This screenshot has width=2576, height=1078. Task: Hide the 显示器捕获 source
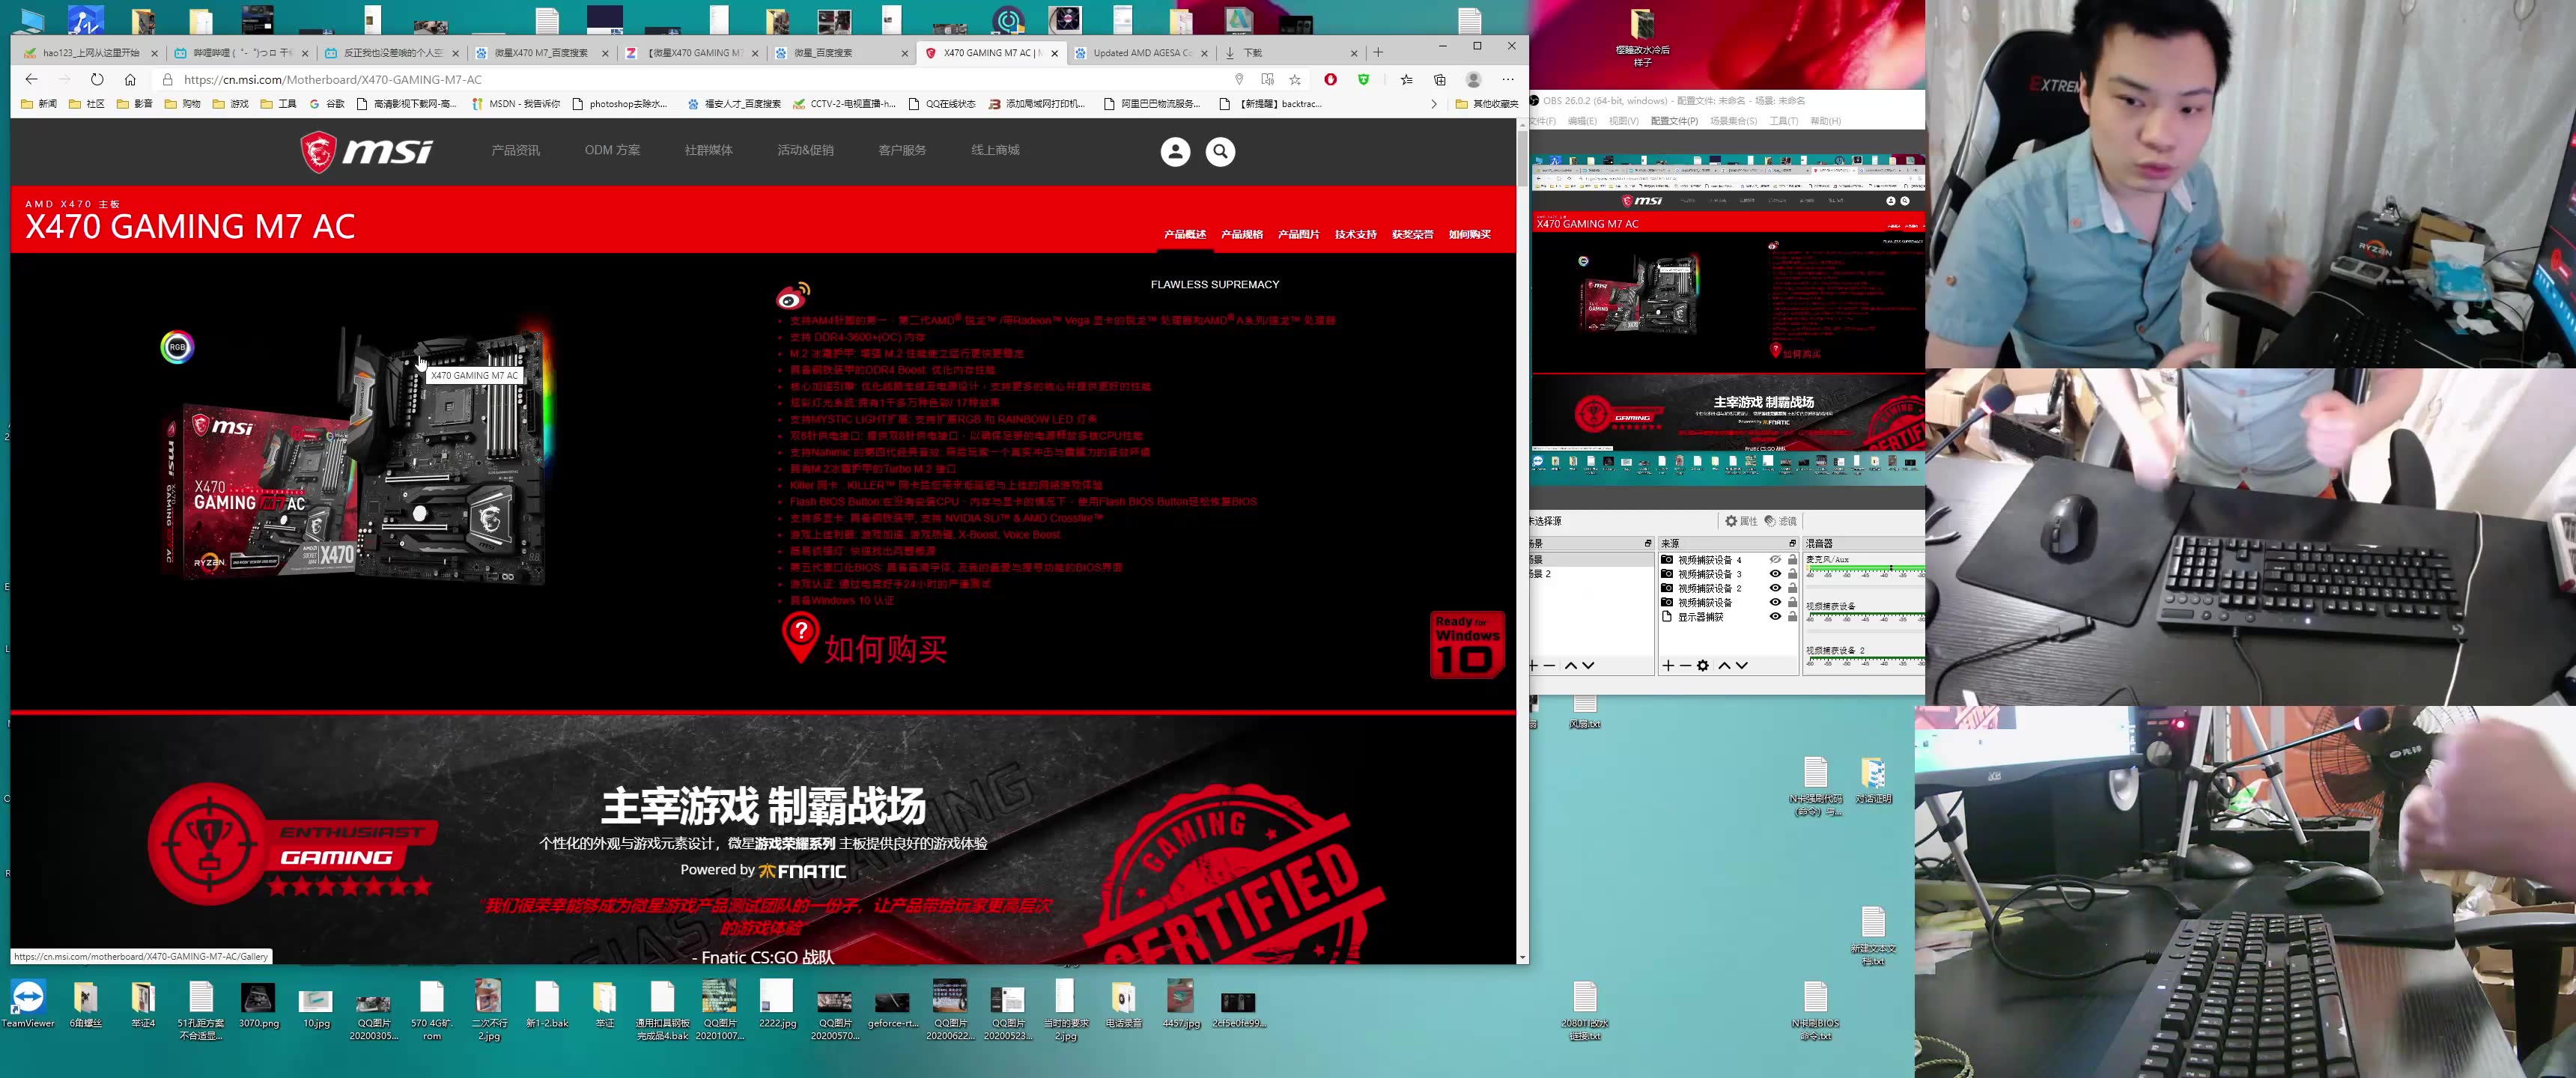click(1775, 617)
